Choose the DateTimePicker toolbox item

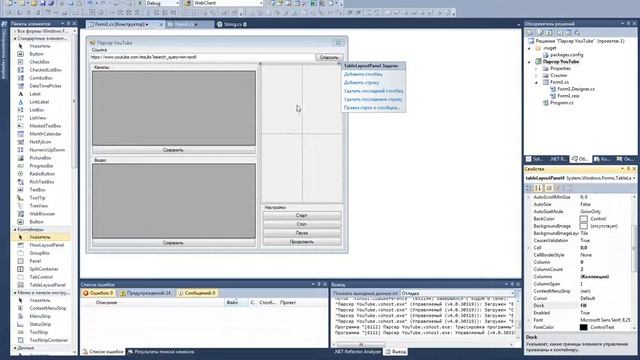pos(45,86)
